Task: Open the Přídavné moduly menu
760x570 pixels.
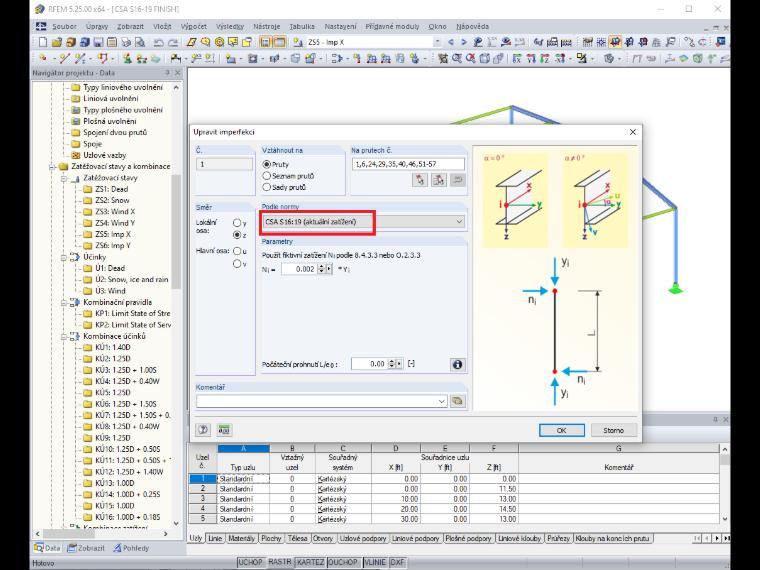Action: 392,27
